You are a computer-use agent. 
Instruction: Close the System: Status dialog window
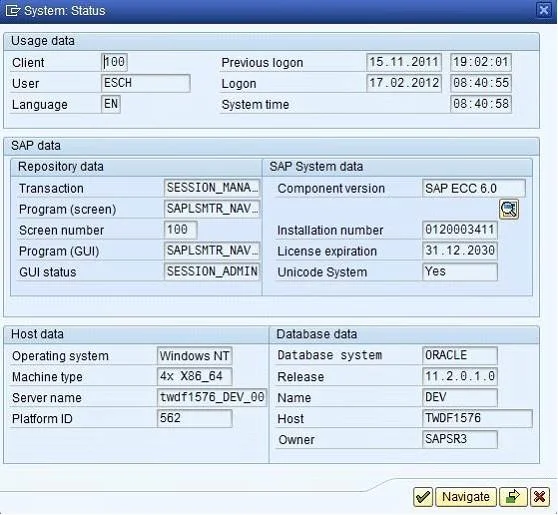[x=543, y=10]
